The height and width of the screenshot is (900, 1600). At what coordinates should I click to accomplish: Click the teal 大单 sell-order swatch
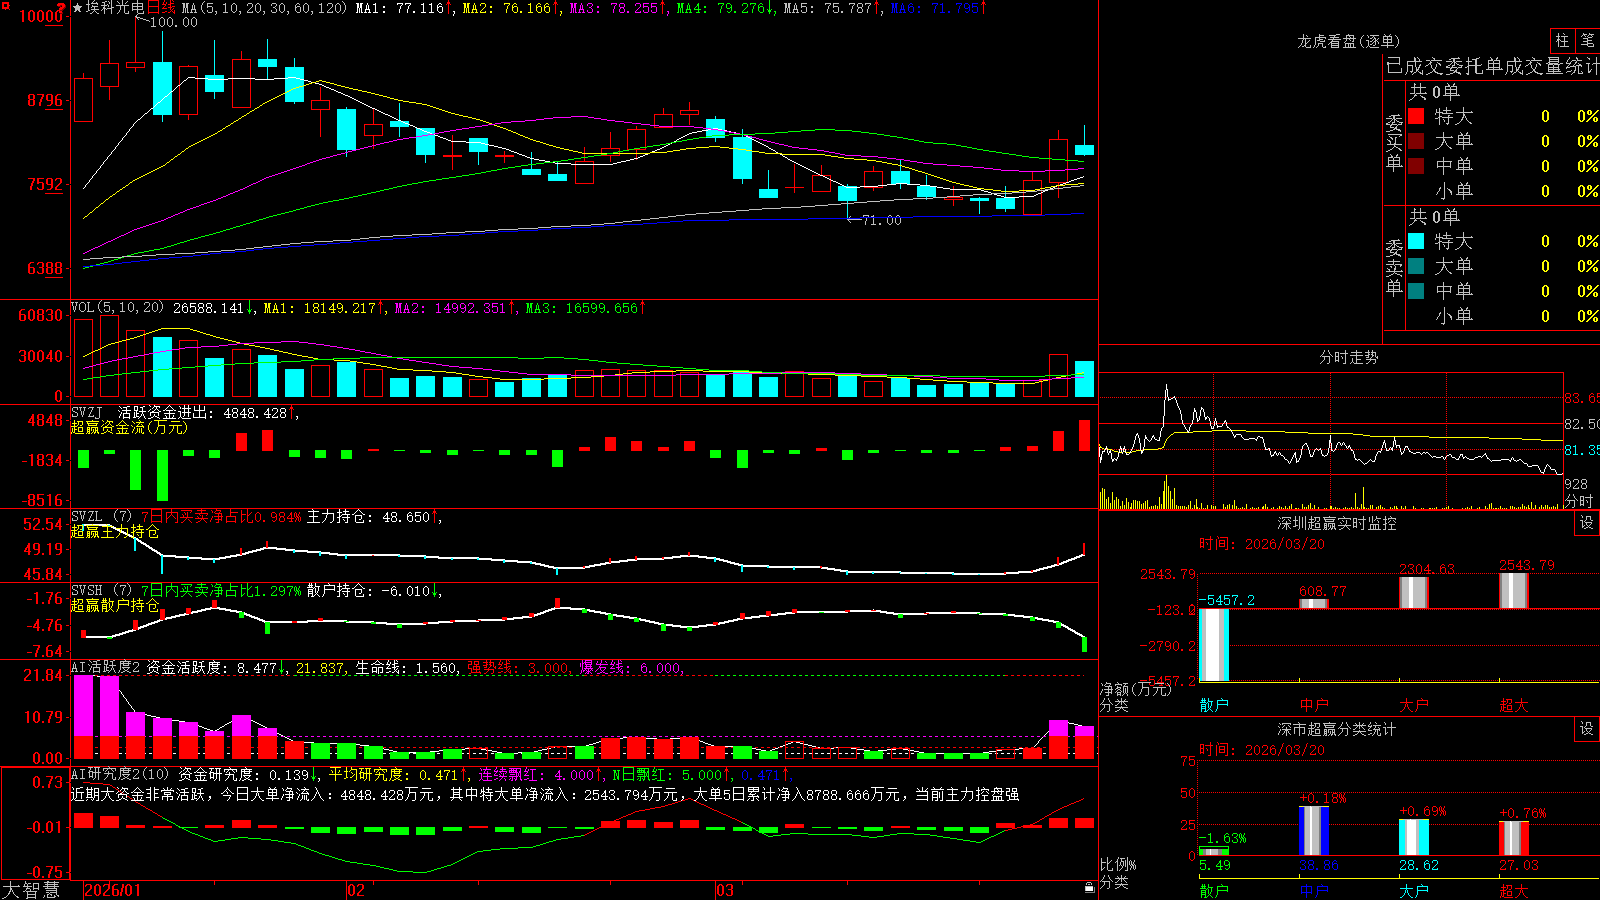[x=1416, y=266]
